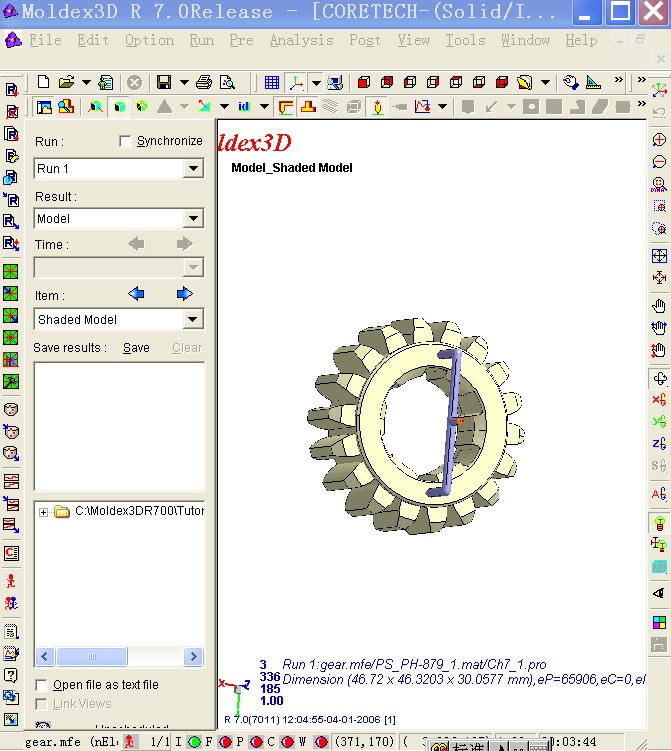Click the red 'C' report icon
Image resolution: width=671 pixels, height=751 pixels.
(11, 553)
